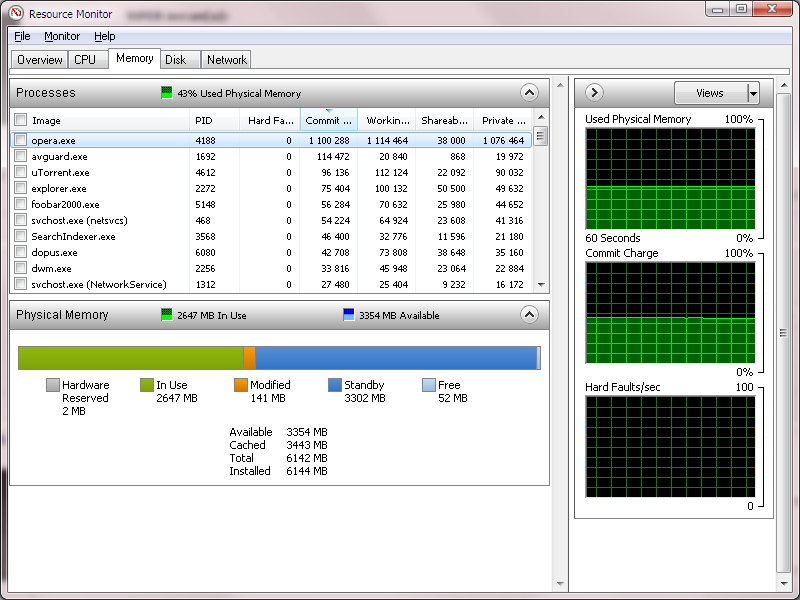Click the green In Use memory header icon
Screen dimensions: 800x600
(x=166, y=315)
